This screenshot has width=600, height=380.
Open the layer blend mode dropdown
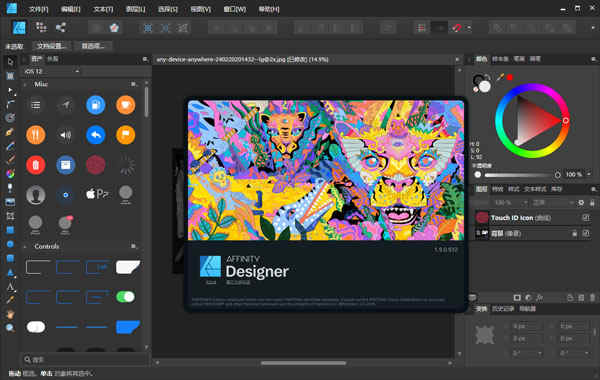coord(553,202)
